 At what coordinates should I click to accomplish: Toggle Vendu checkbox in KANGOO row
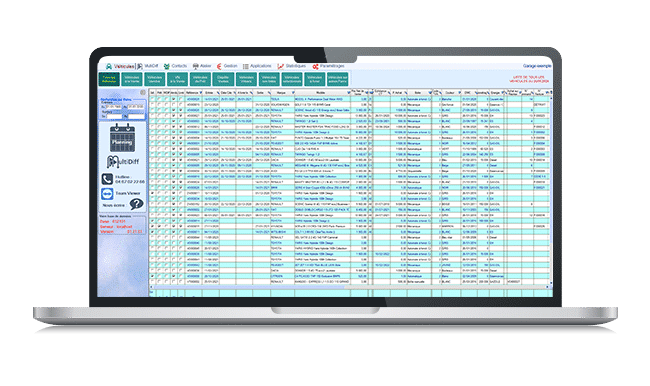pyautogui.click(x=174, y=282)
